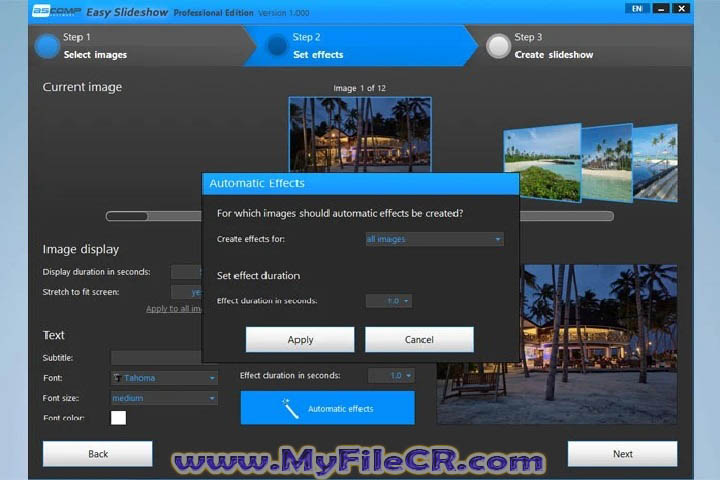This screenshot has height=480, width=720.
Task: Click 'For which images should automatic effects' text
Action: (340, 214)
